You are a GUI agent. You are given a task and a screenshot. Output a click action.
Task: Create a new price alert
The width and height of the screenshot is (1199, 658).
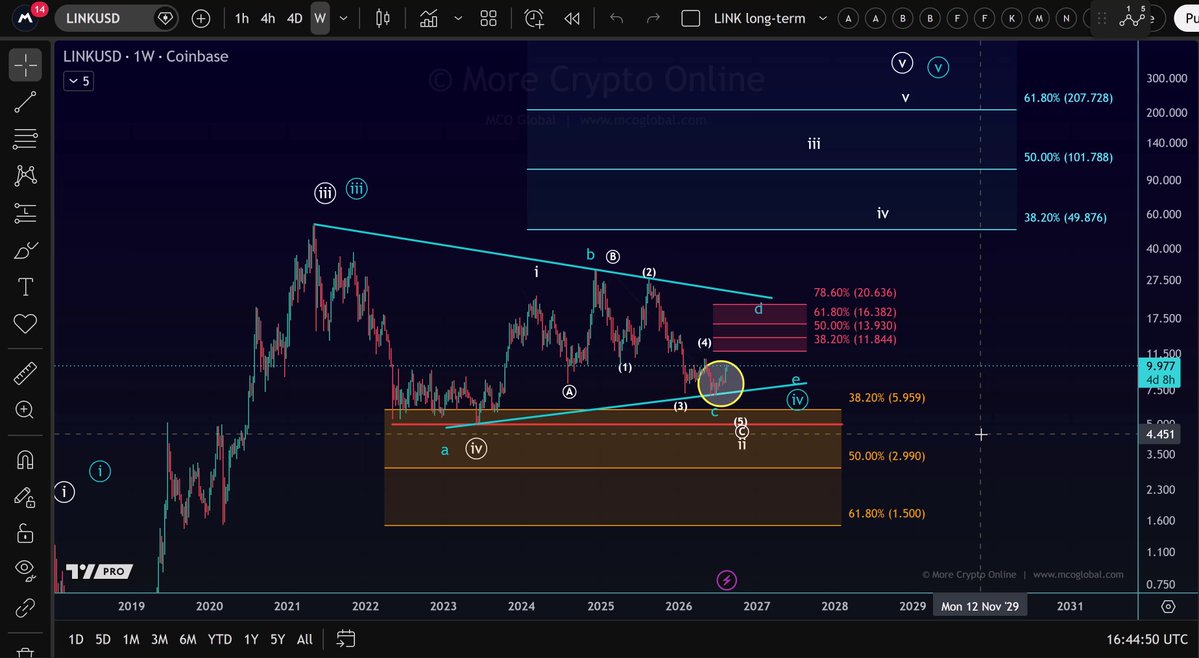click(535, 18)
